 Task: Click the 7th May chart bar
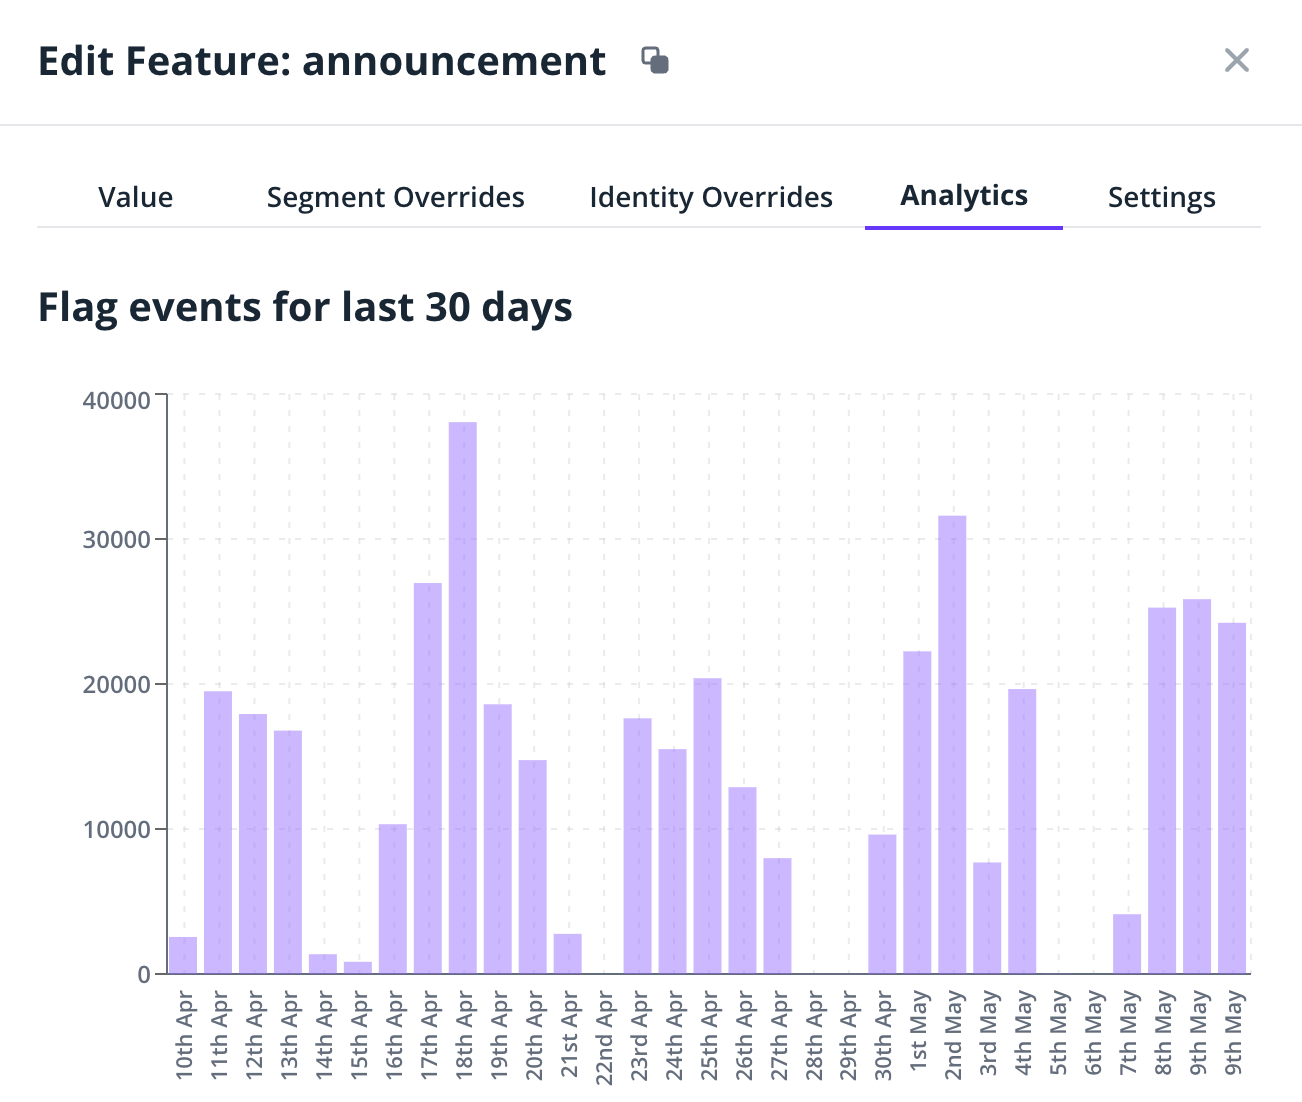[x=1127, y=944]
